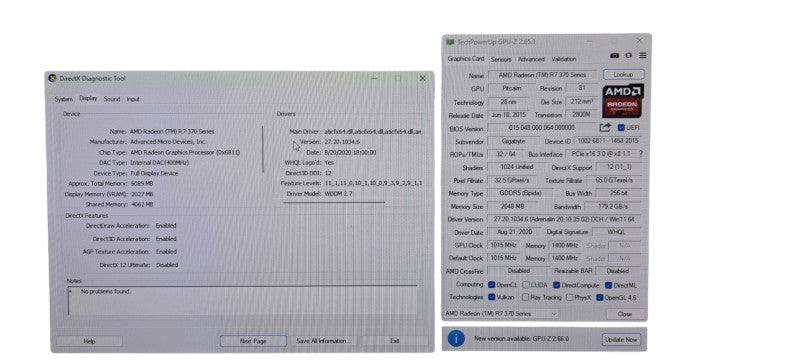The height and width of the screenshot is (360, 800).
Task: Click the Bandwidth 179.2 GB/s field
Action: pos(613,207)
